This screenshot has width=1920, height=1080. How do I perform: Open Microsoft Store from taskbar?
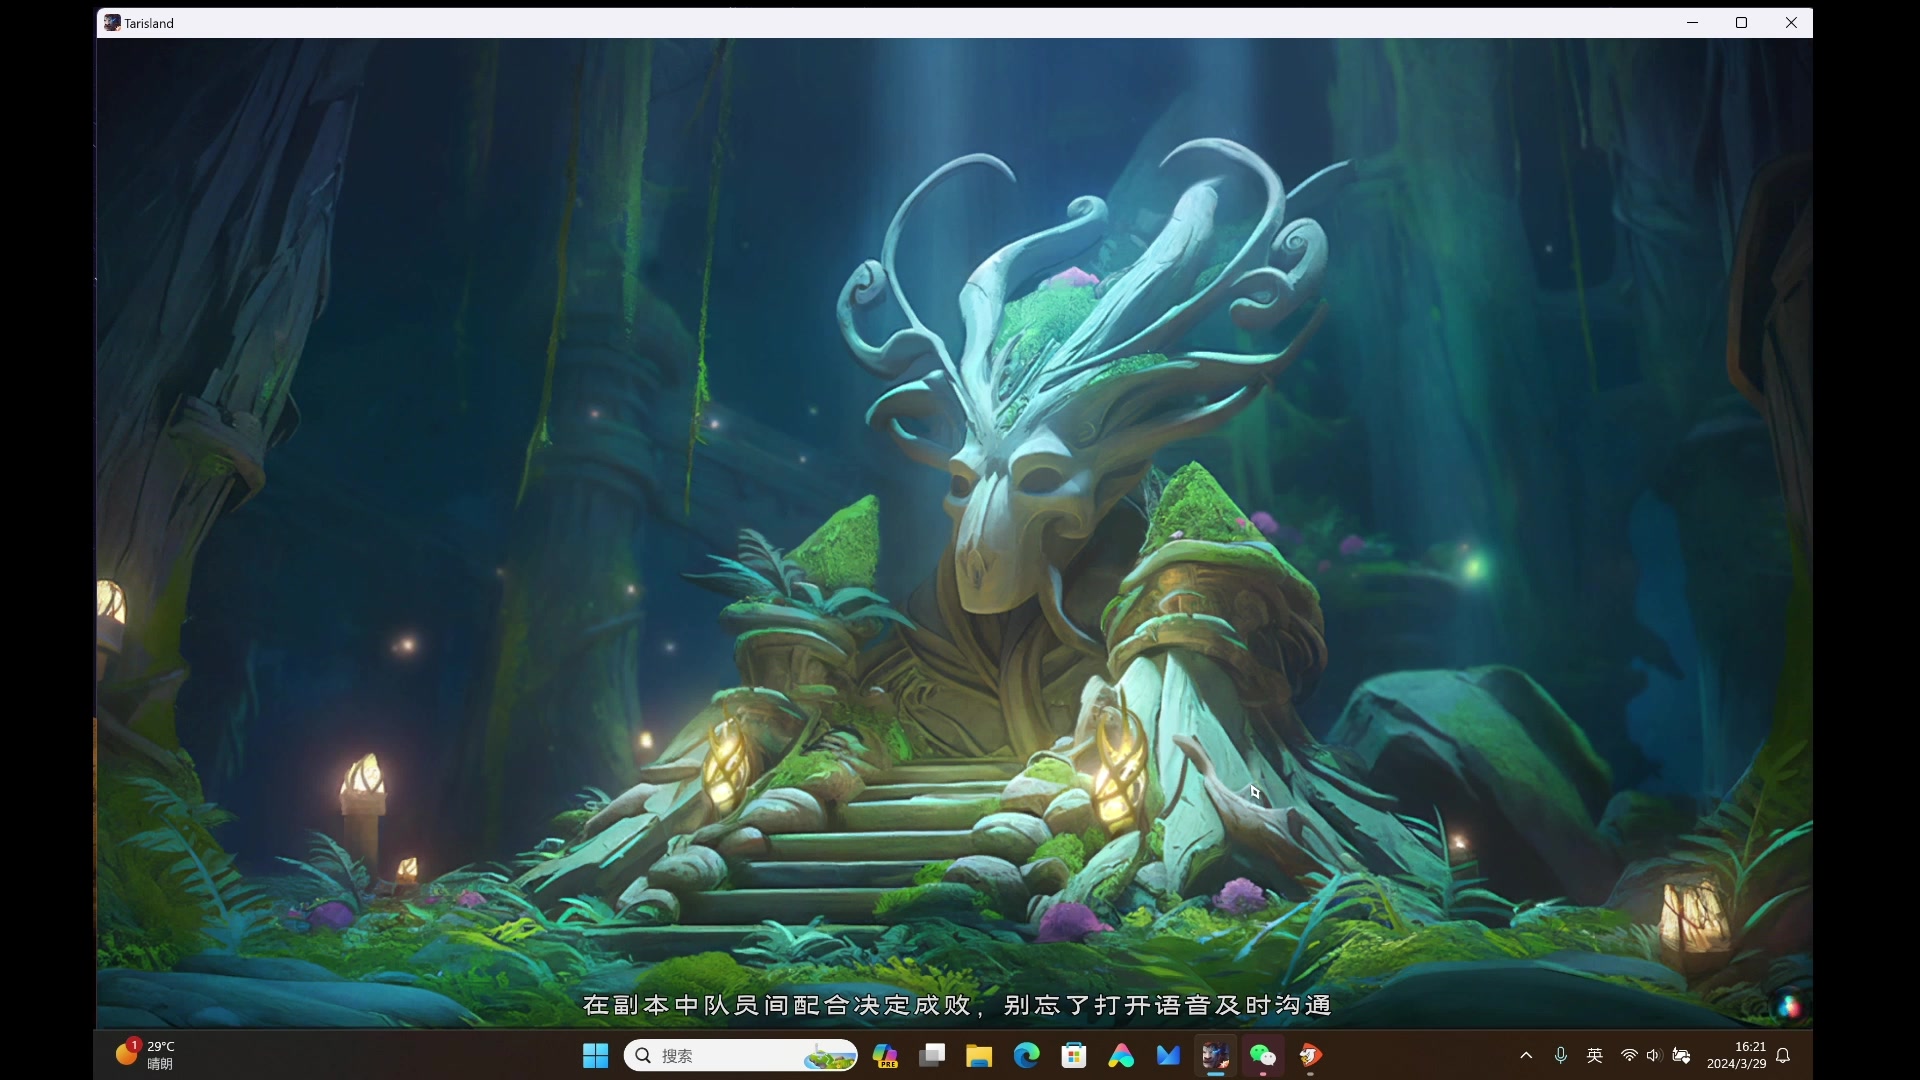tap(1074, 1055)
